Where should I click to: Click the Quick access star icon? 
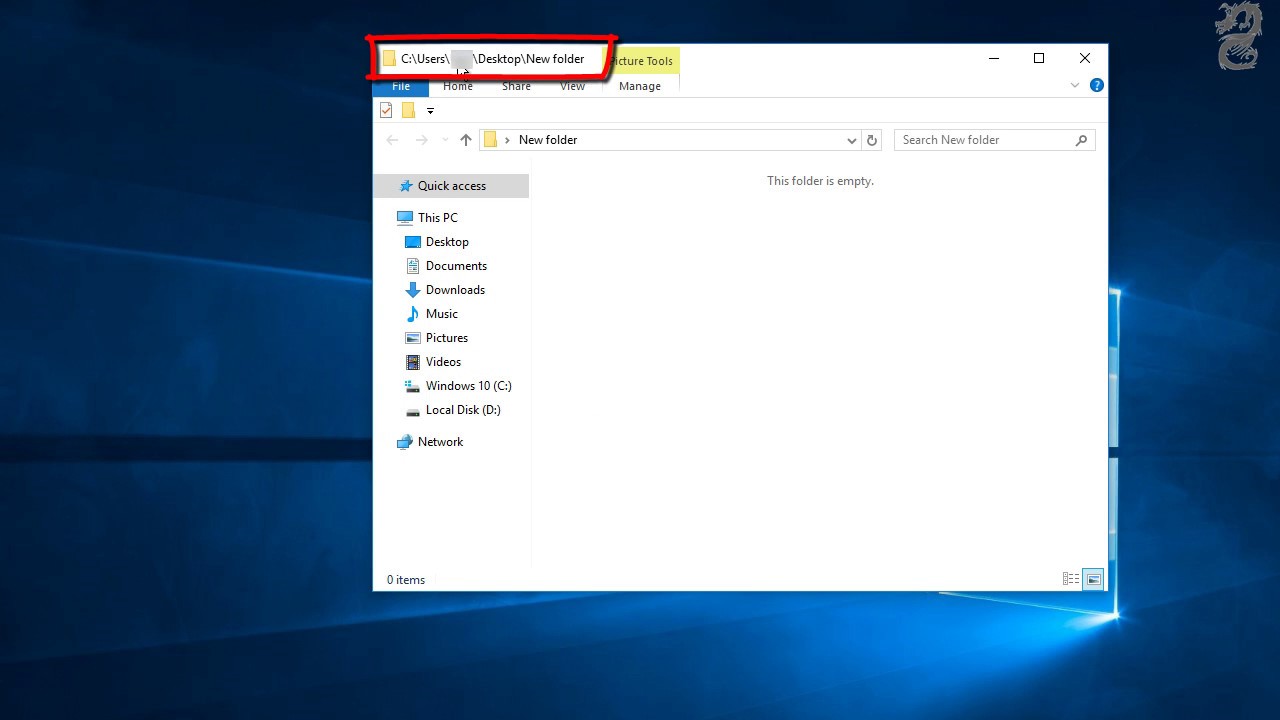406,186
